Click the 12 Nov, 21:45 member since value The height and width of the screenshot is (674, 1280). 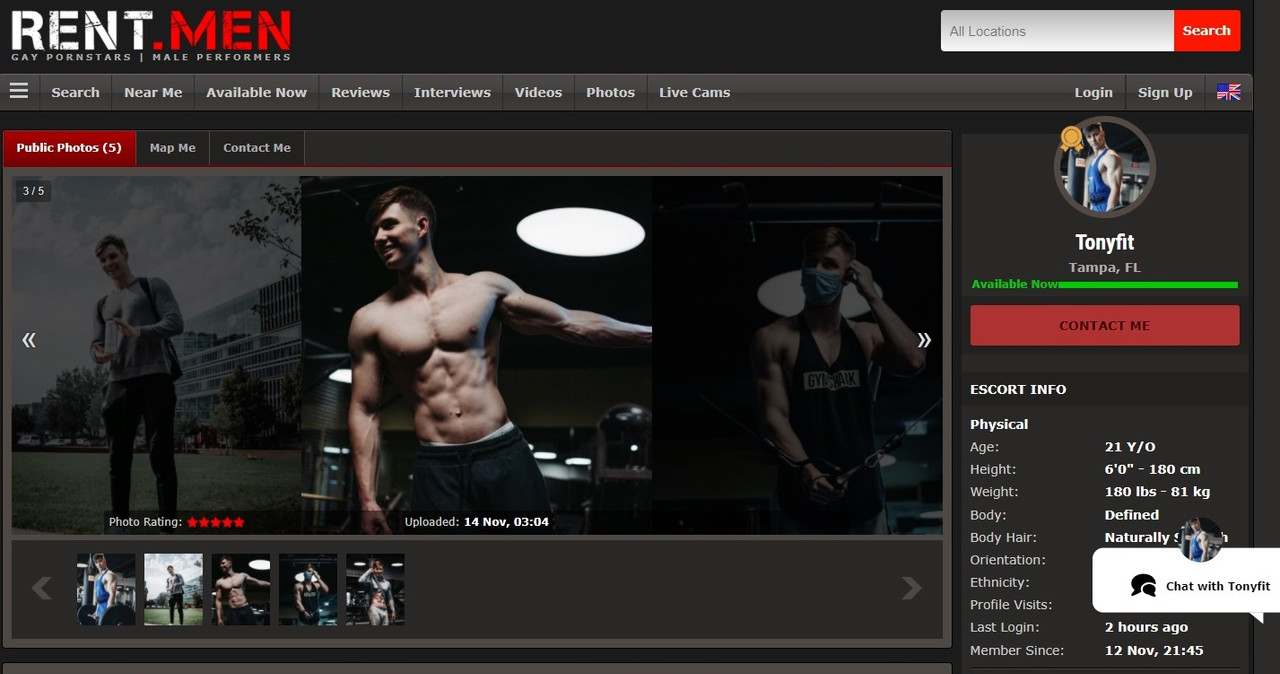tap(1154, 650)
